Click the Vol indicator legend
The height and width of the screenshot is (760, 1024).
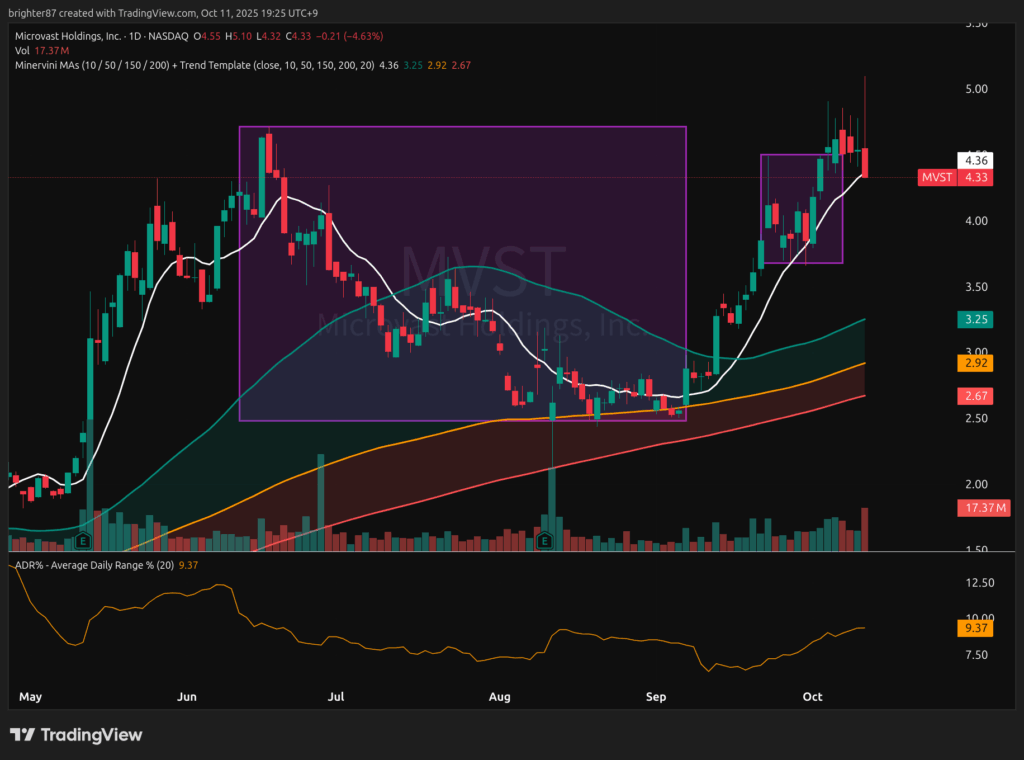[23, 51]
